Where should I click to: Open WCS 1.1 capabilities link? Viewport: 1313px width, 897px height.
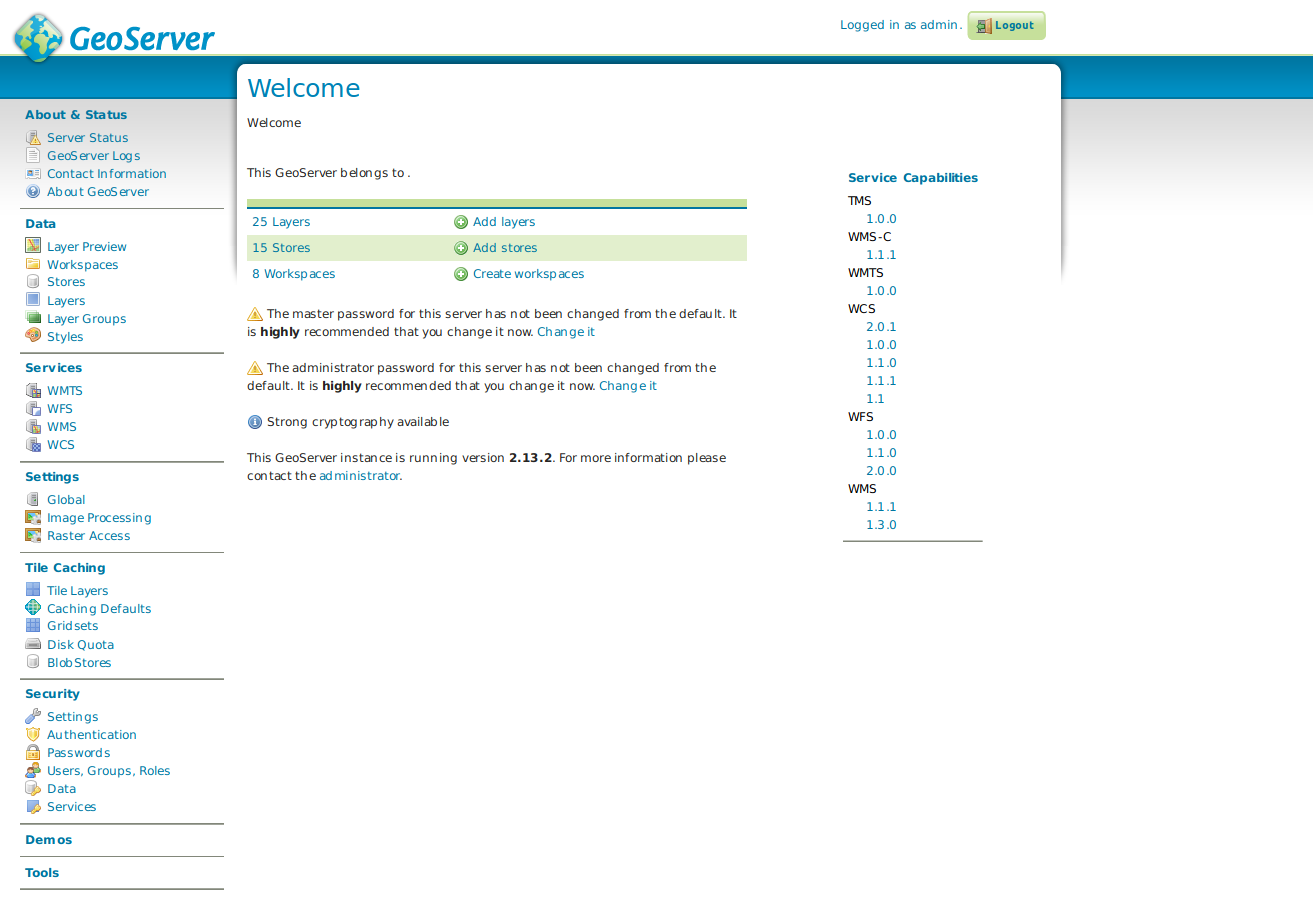point(875,399)
